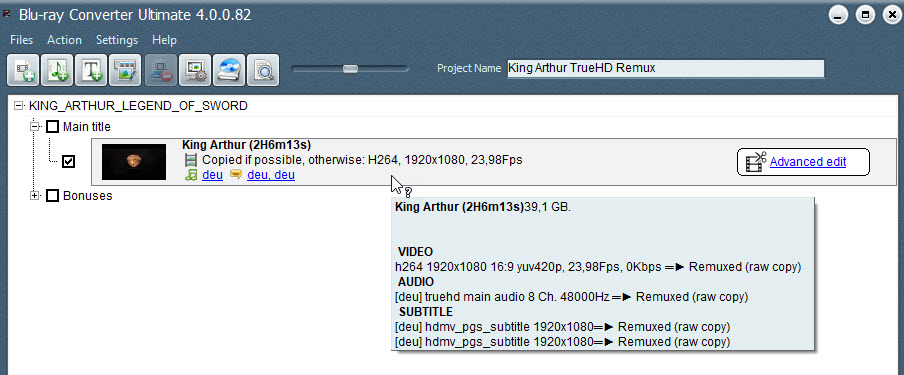
Task: Click the thumbnail size slider handle
Action: click(350, 69)
